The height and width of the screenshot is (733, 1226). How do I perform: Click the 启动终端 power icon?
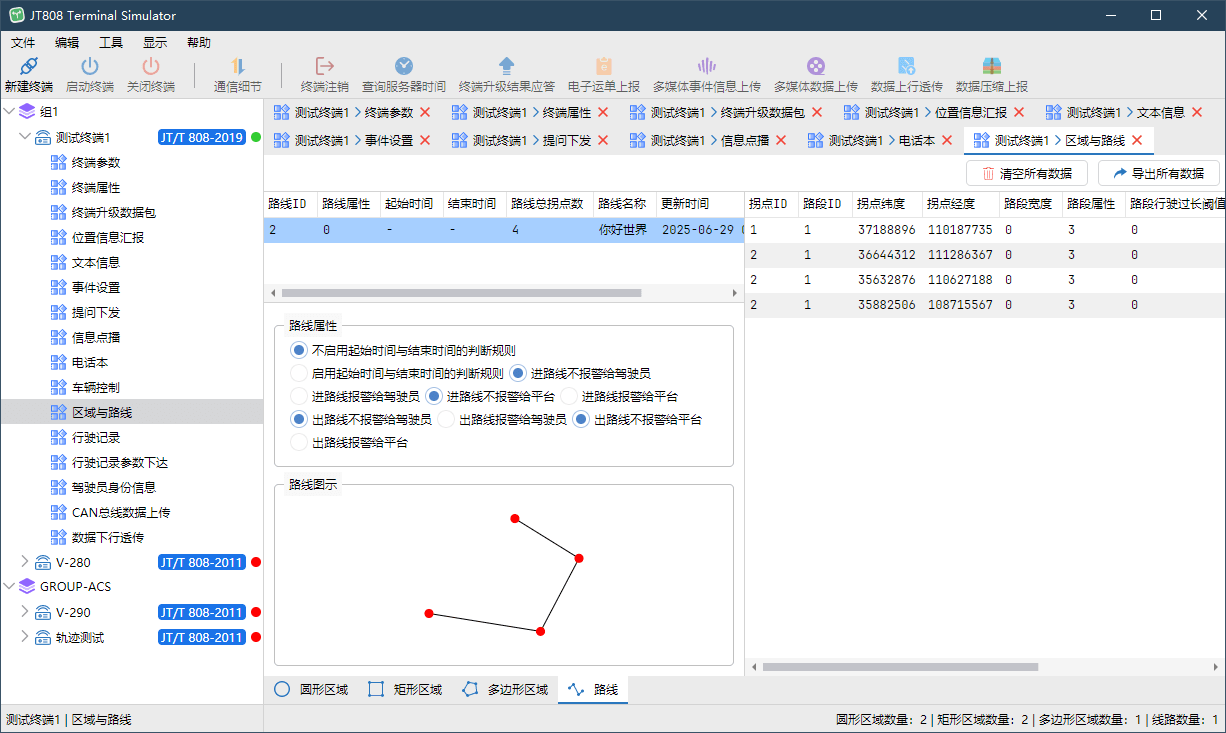click(90, 67)
